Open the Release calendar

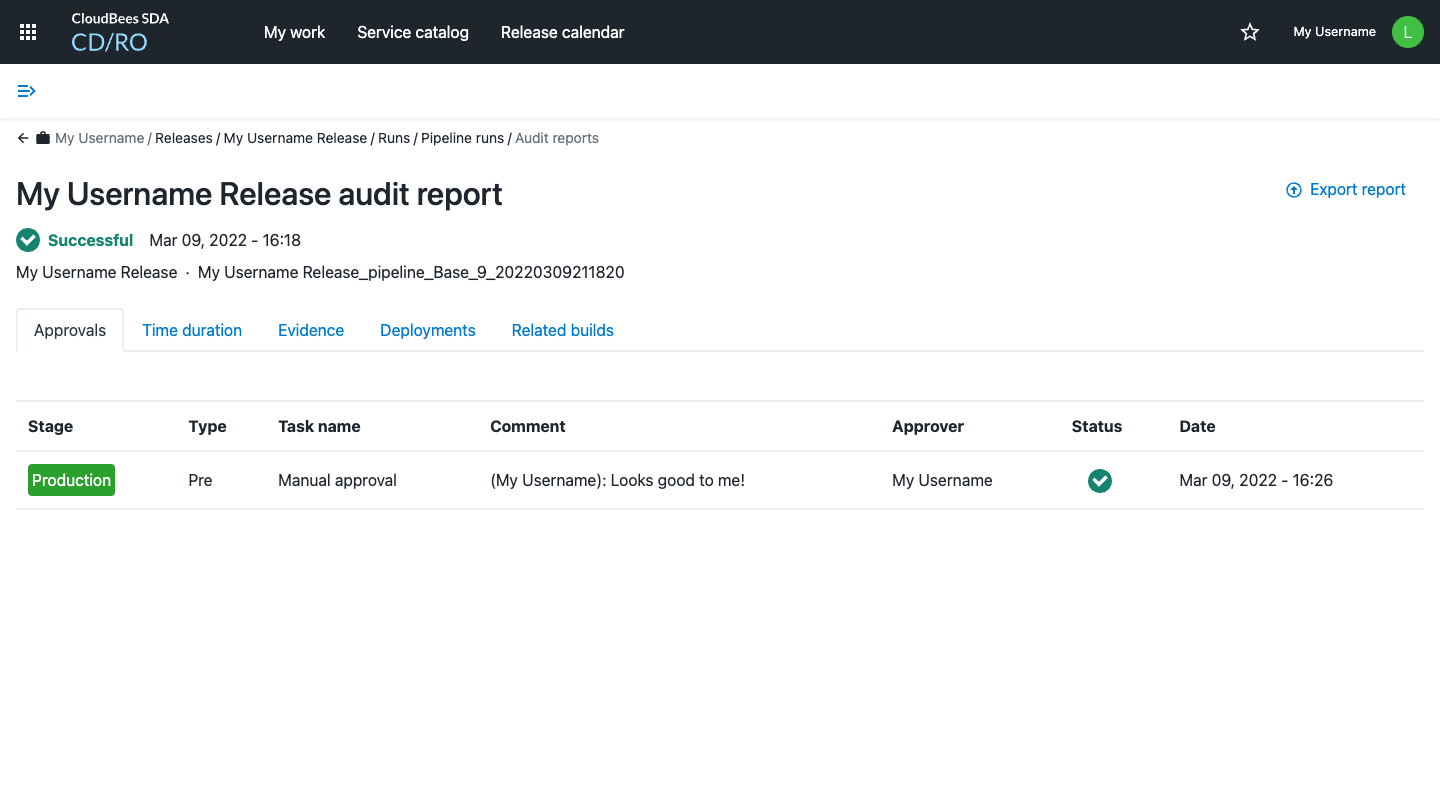(562, 32)
